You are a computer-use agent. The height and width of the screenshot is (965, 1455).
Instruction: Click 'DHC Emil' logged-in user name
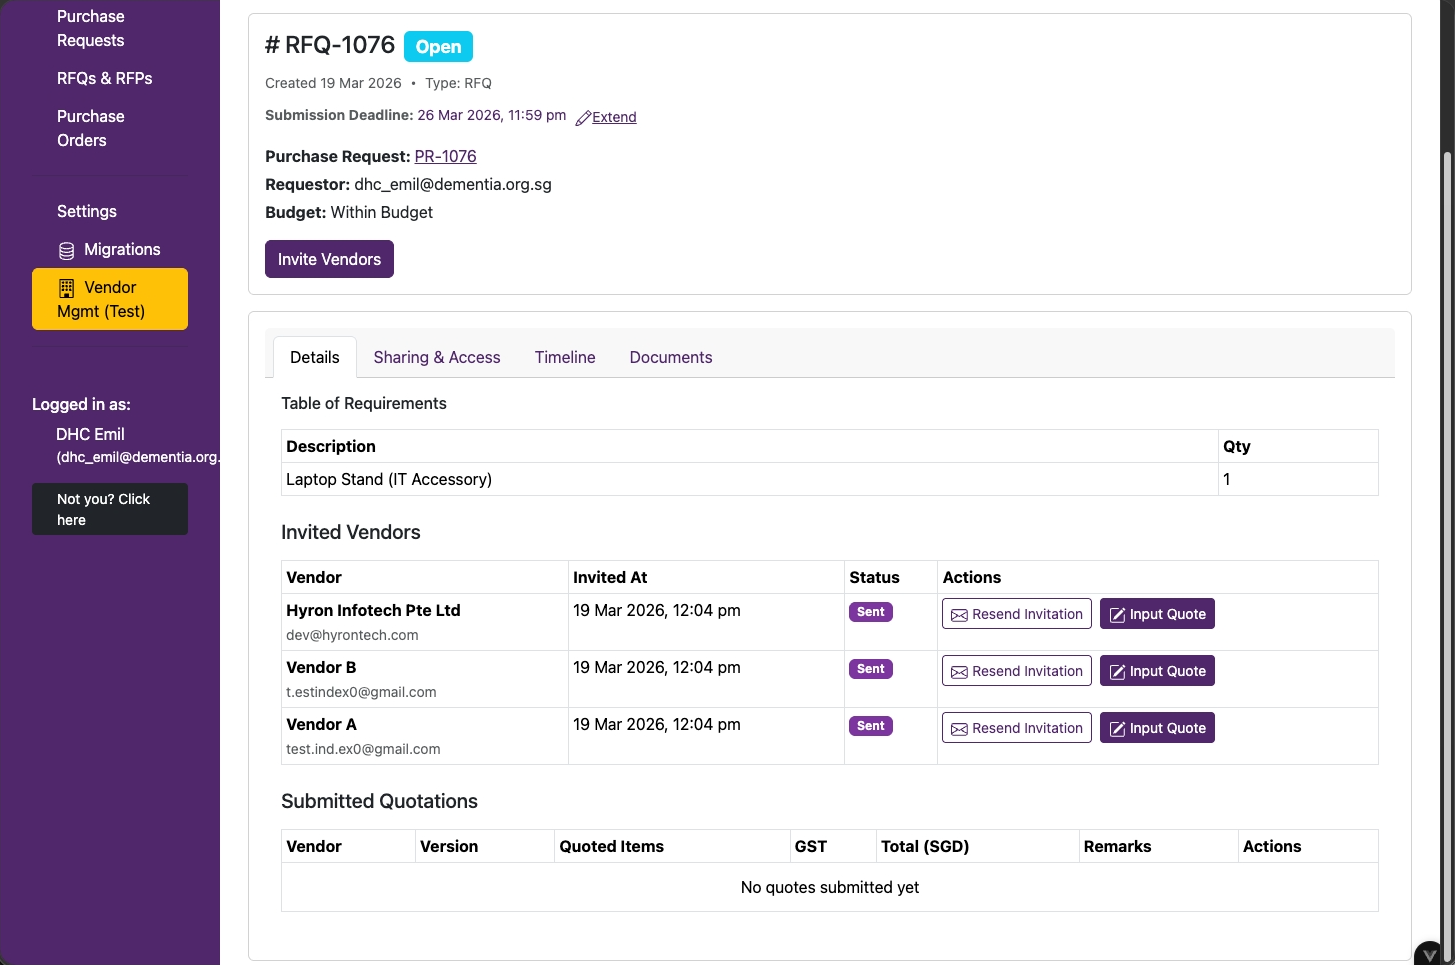[90, 434]
